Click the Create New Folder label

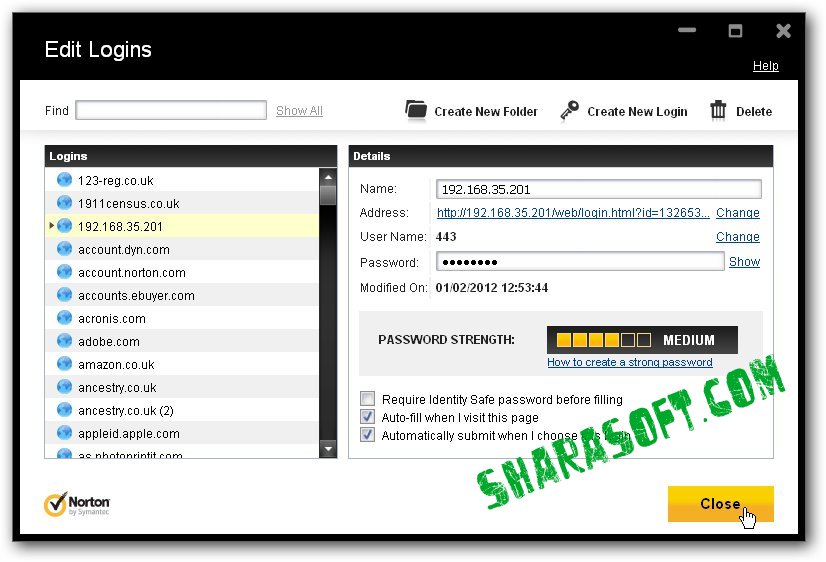(x=486, y=112)
